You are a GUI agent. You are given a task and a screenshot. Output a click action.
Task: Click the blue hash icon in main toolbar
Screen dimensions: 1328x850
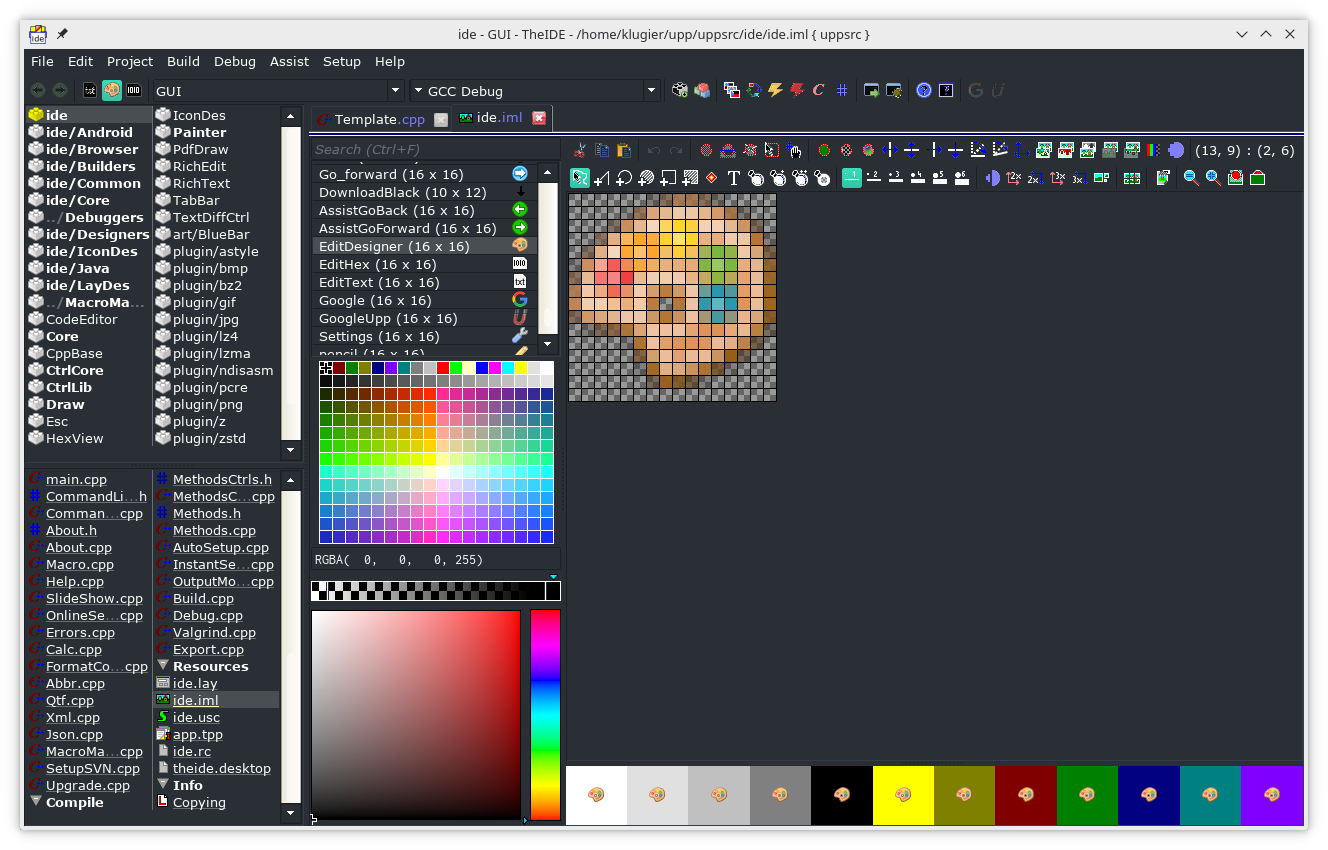point(842,90)
